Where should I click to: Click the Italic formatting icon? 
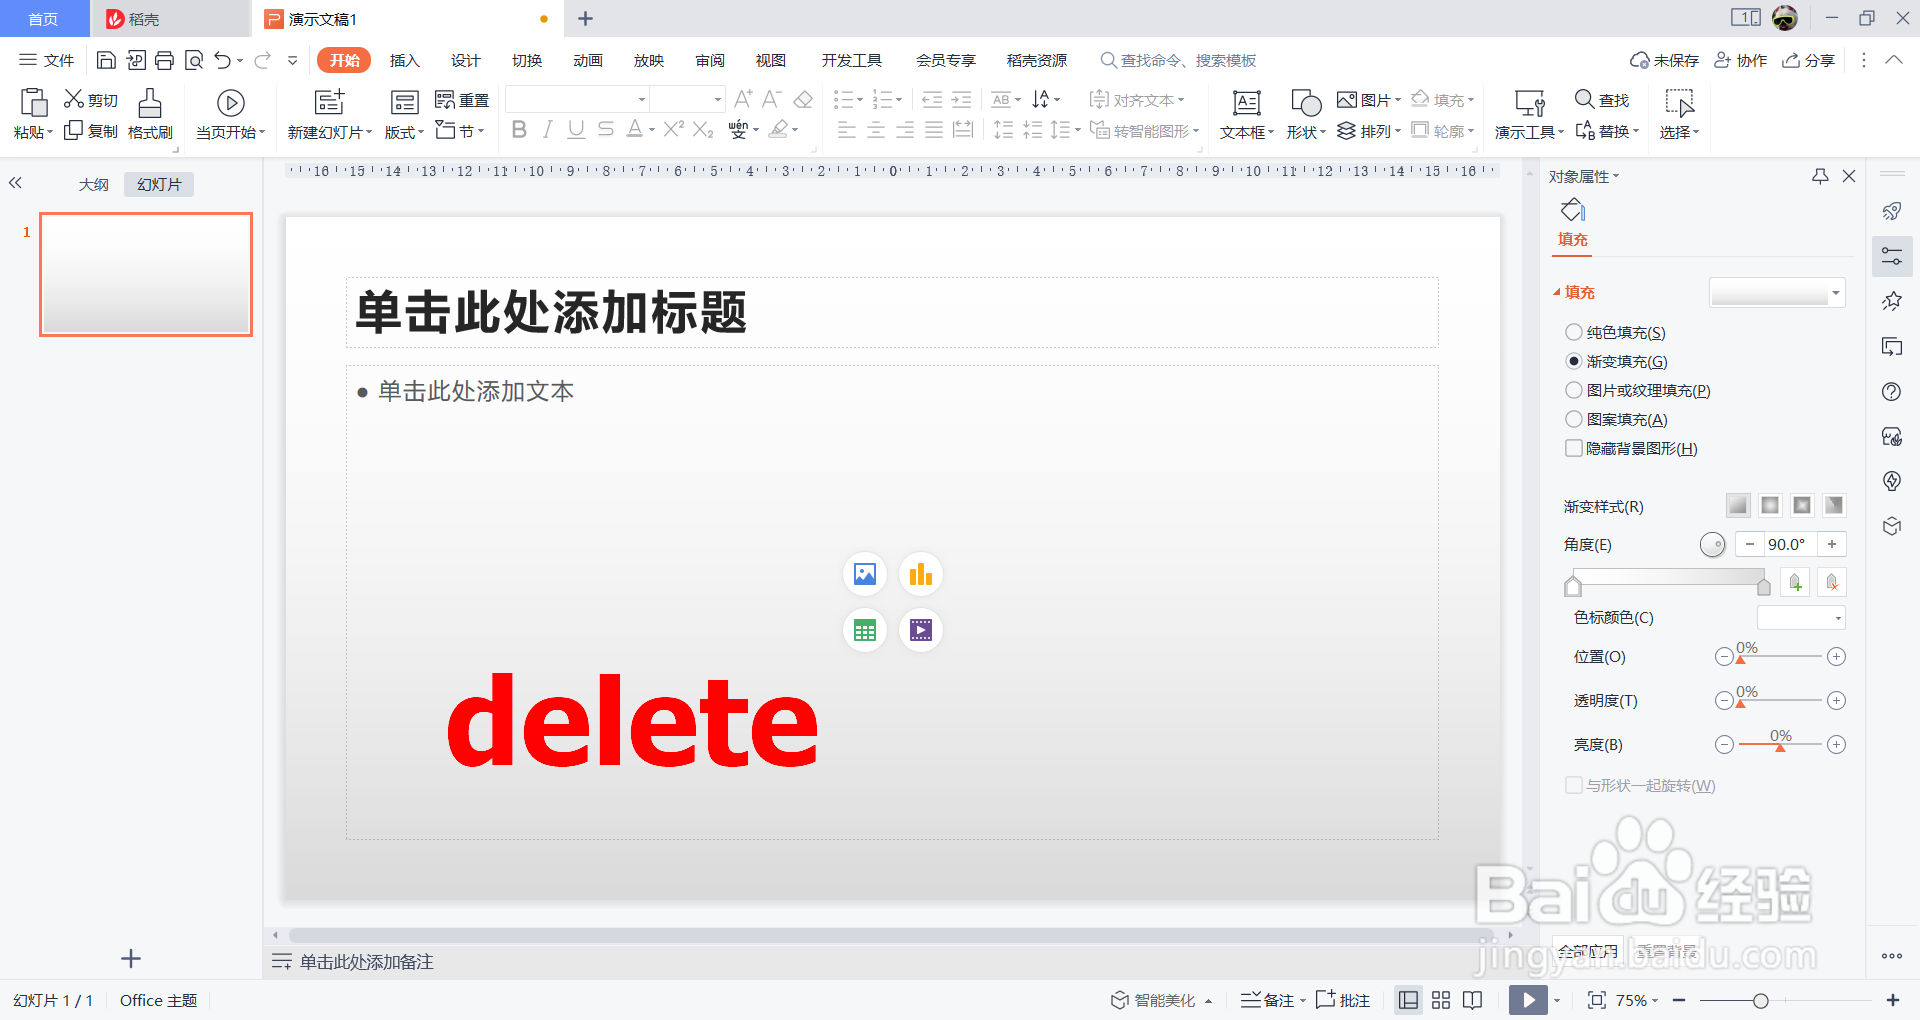point(547,129)
